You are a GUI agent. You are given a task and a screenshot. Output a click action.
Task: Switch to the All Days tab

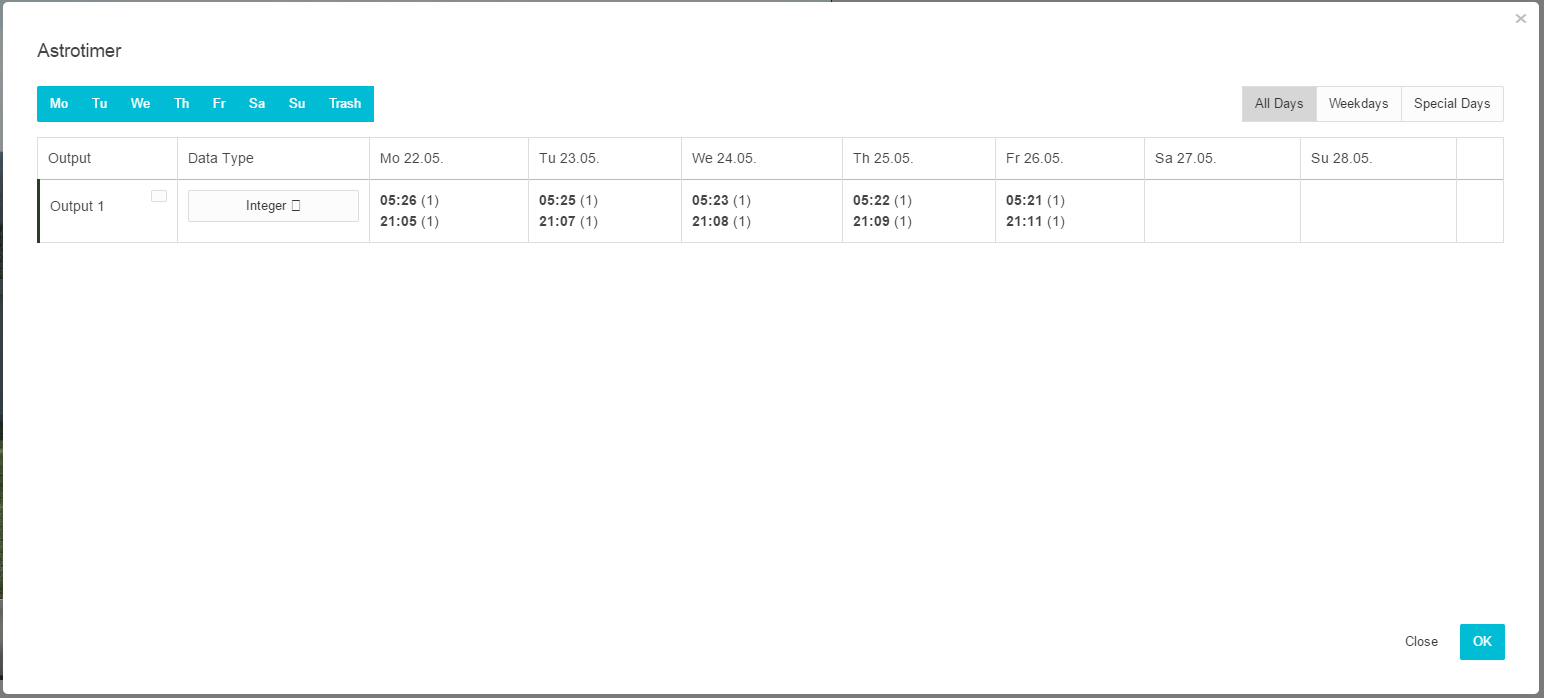[1279, 104]
